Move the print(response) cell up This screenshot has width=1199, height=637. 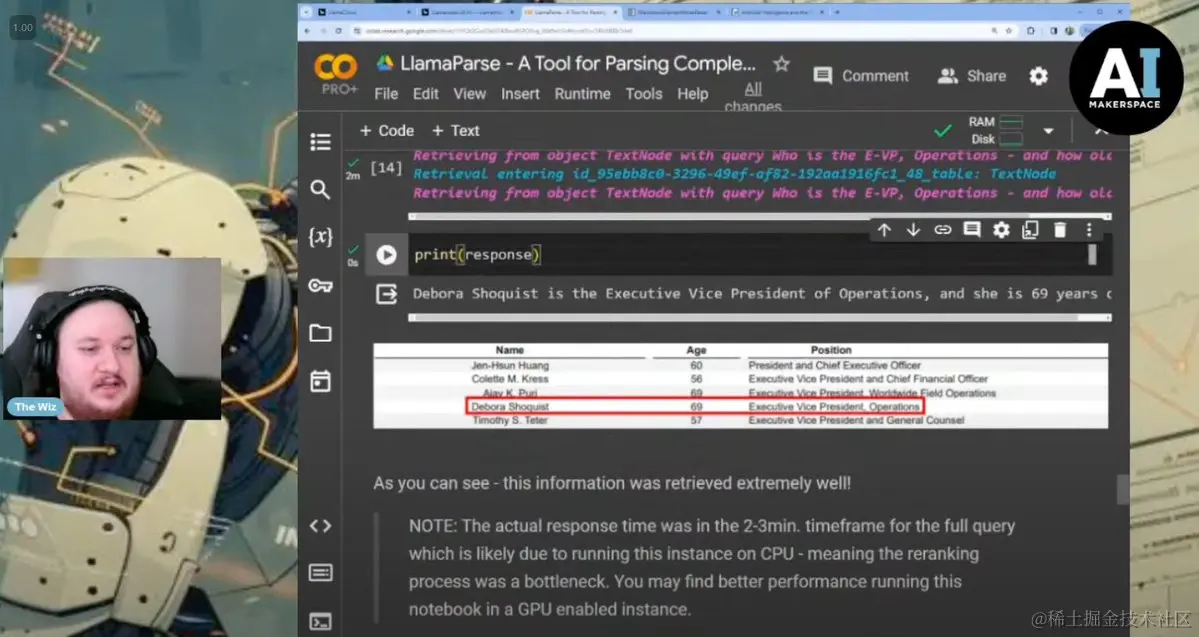884,229
